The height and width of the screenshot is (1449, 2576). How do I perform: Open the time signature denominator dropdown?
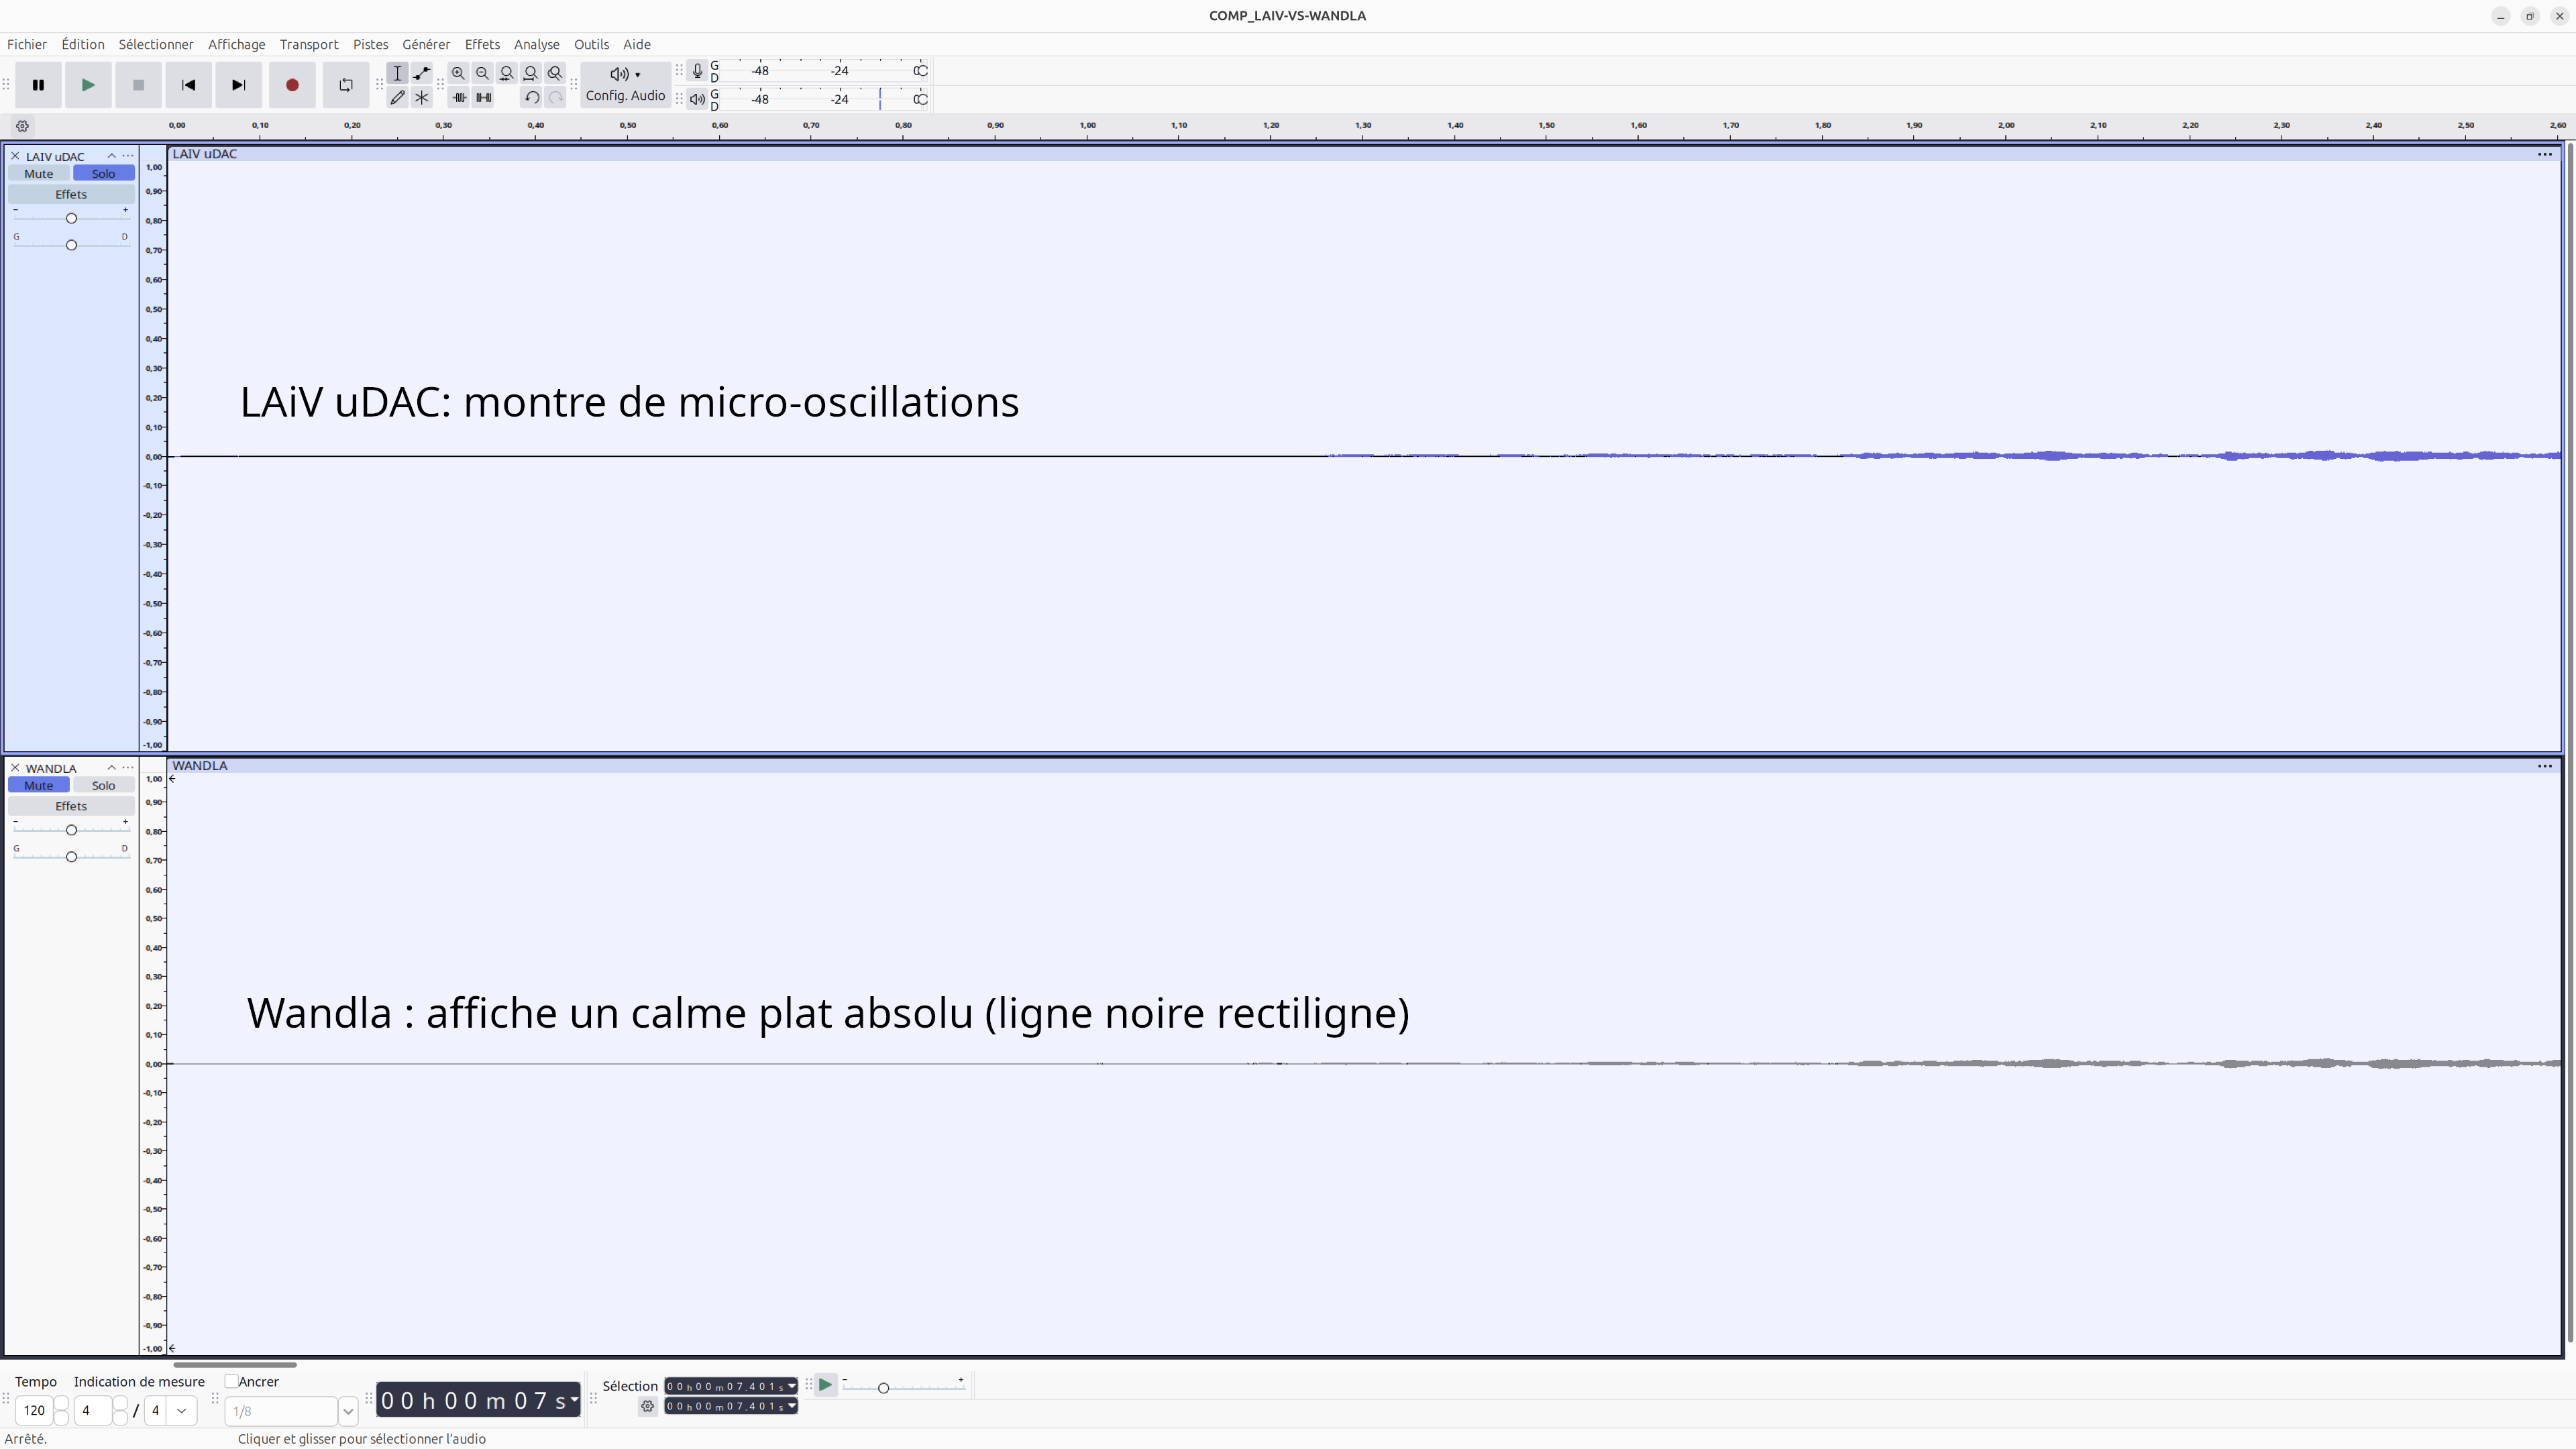181,1411
